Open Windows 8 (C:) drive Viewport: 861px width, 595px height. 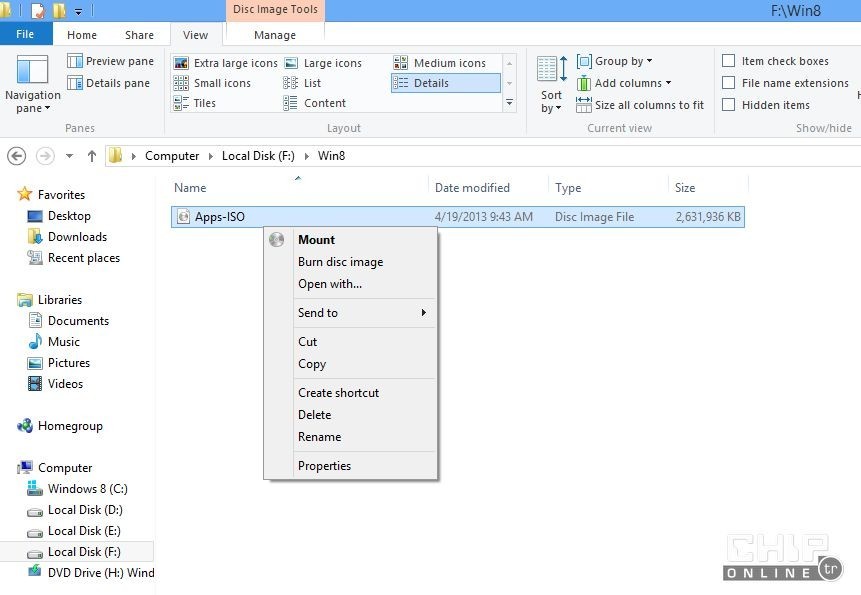coord(77,489)
